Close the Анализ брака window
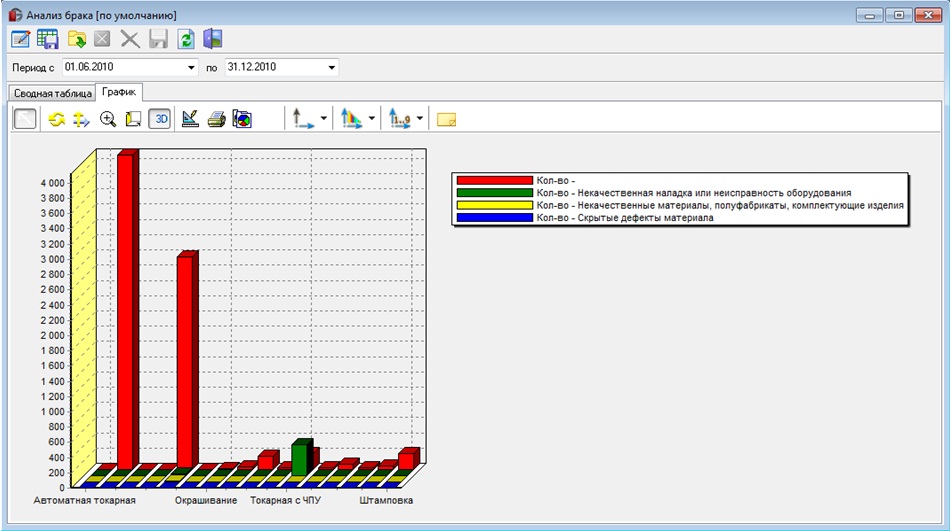This screenshot has width=951, height=531. click(x=928, y=15)
